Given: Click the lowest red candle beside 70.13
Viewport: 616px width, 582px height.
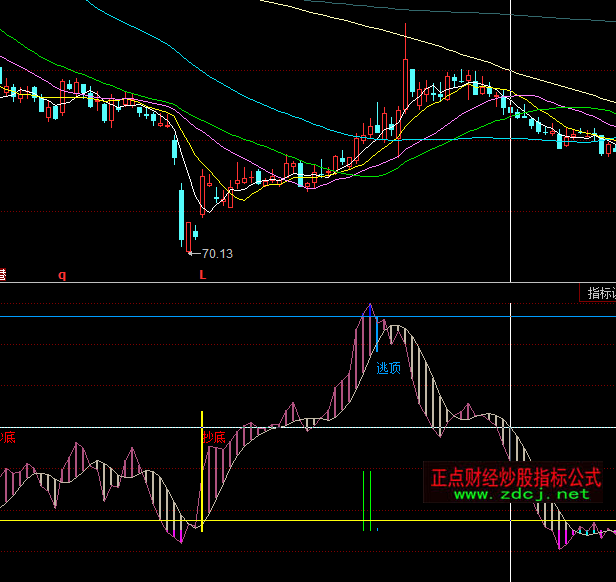Looking at the screenshot, I should click(x=190, y=237).
